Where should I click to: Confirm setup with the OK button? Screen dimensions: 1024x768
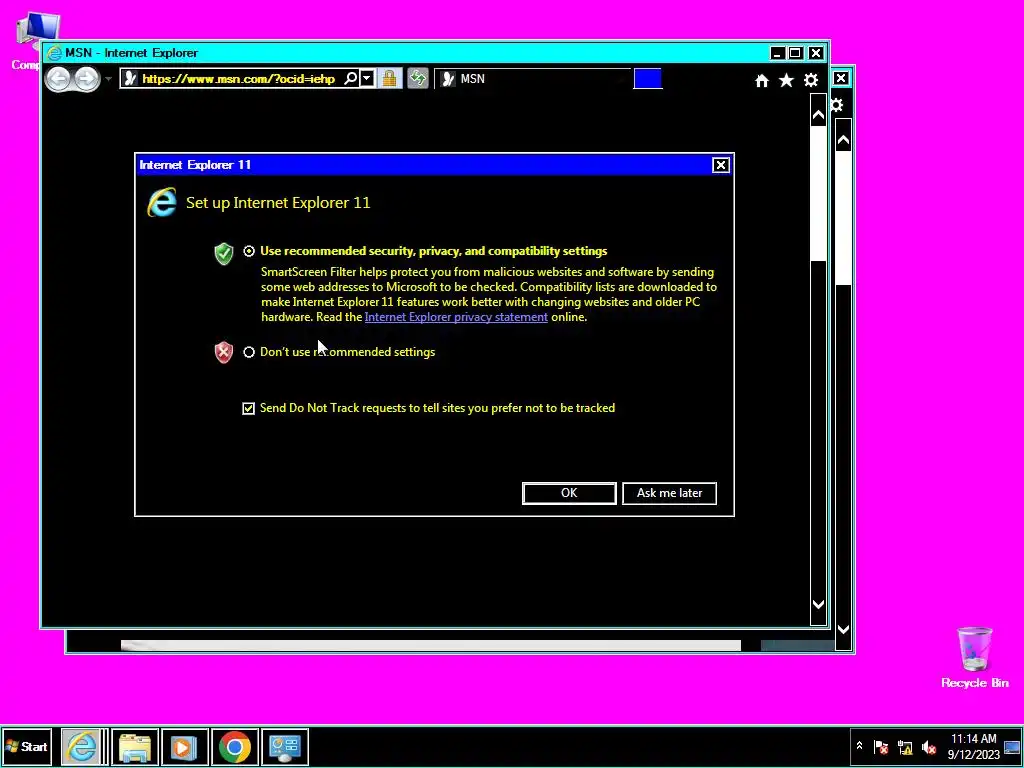coord(569,493)
